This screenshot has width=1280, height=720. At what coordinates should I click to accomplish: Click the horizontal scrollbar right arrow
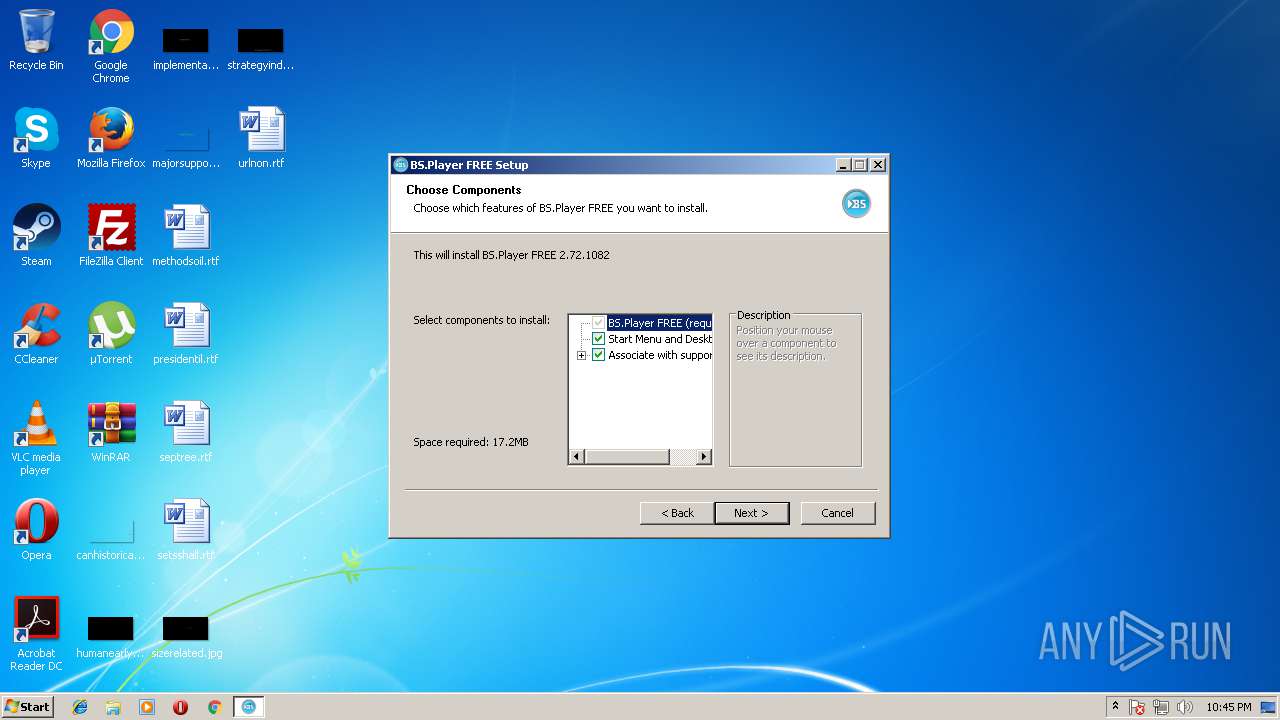[x=704, y=457]
